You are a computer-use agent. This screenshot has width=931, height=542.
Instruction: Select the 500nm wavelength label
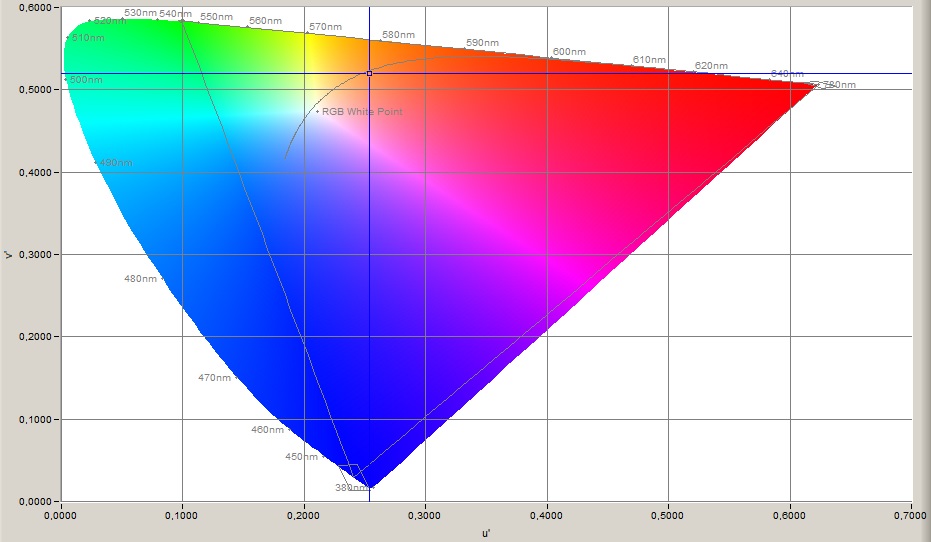tap(86, 79)
